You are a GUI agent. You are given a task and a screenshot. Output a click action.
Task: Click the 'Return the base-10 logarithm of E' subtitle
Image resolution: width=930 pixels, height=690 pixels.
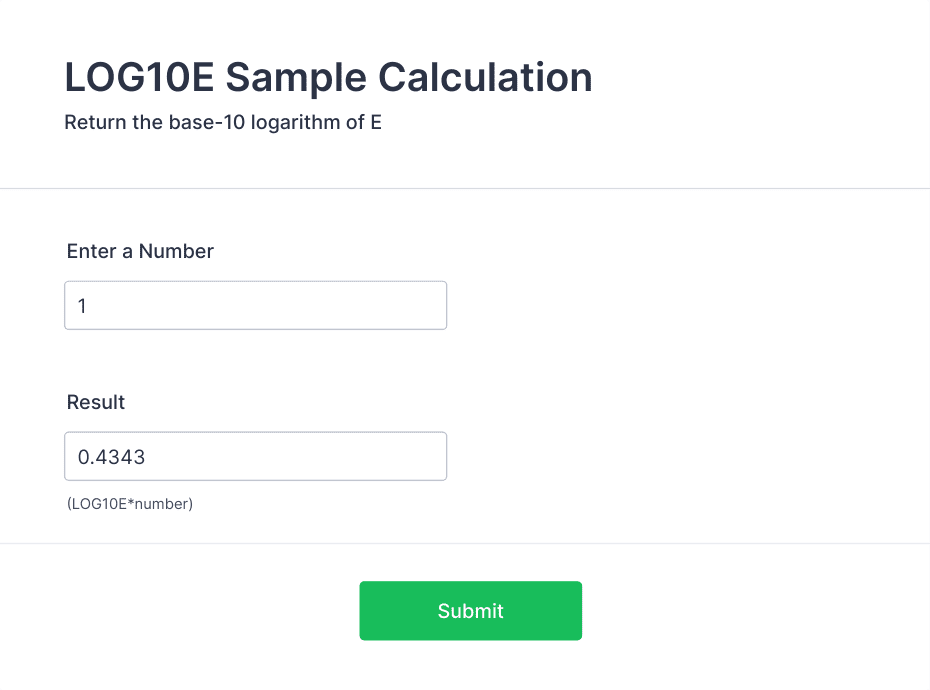click(x=222, y=122)
